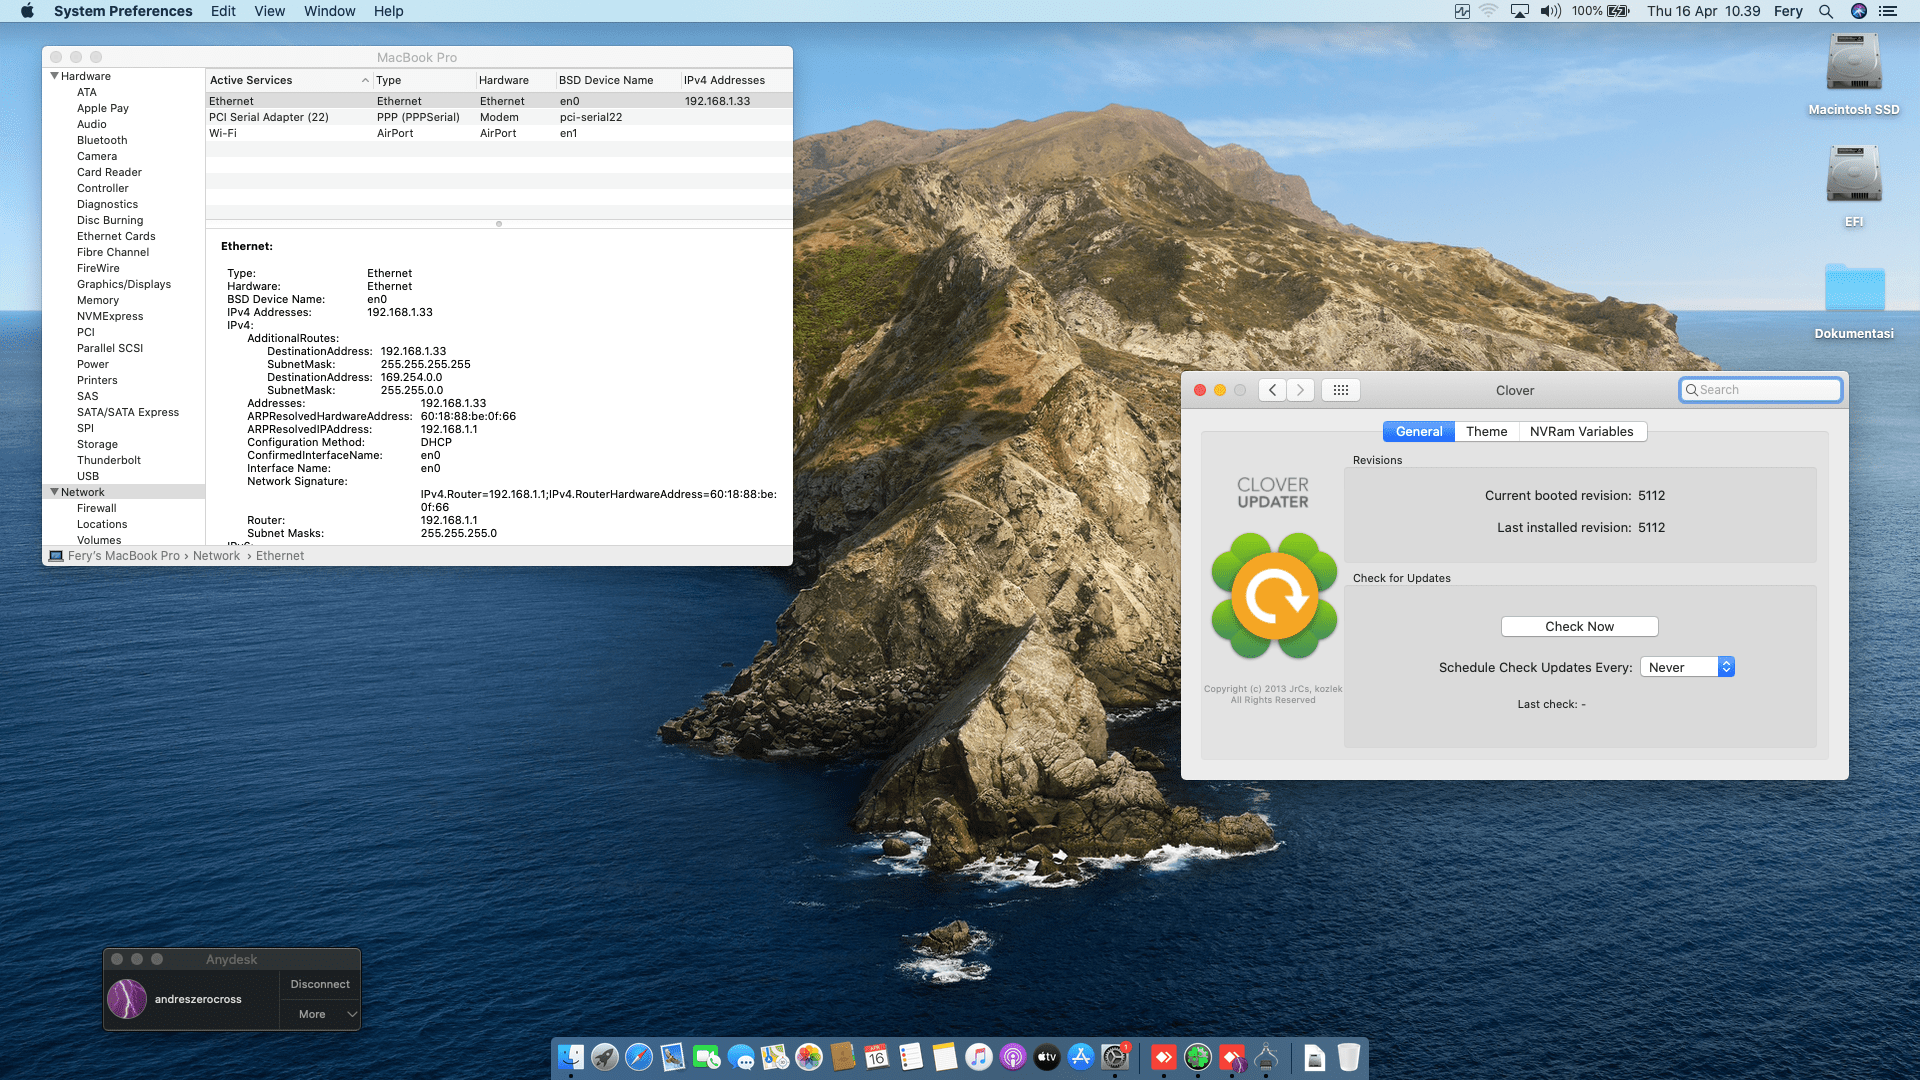Image resolution: width=1920 pixels, height=1080 pixels.
Task: Open the Podcasts app in the Dock
Action: [x=1012, y=1057]
